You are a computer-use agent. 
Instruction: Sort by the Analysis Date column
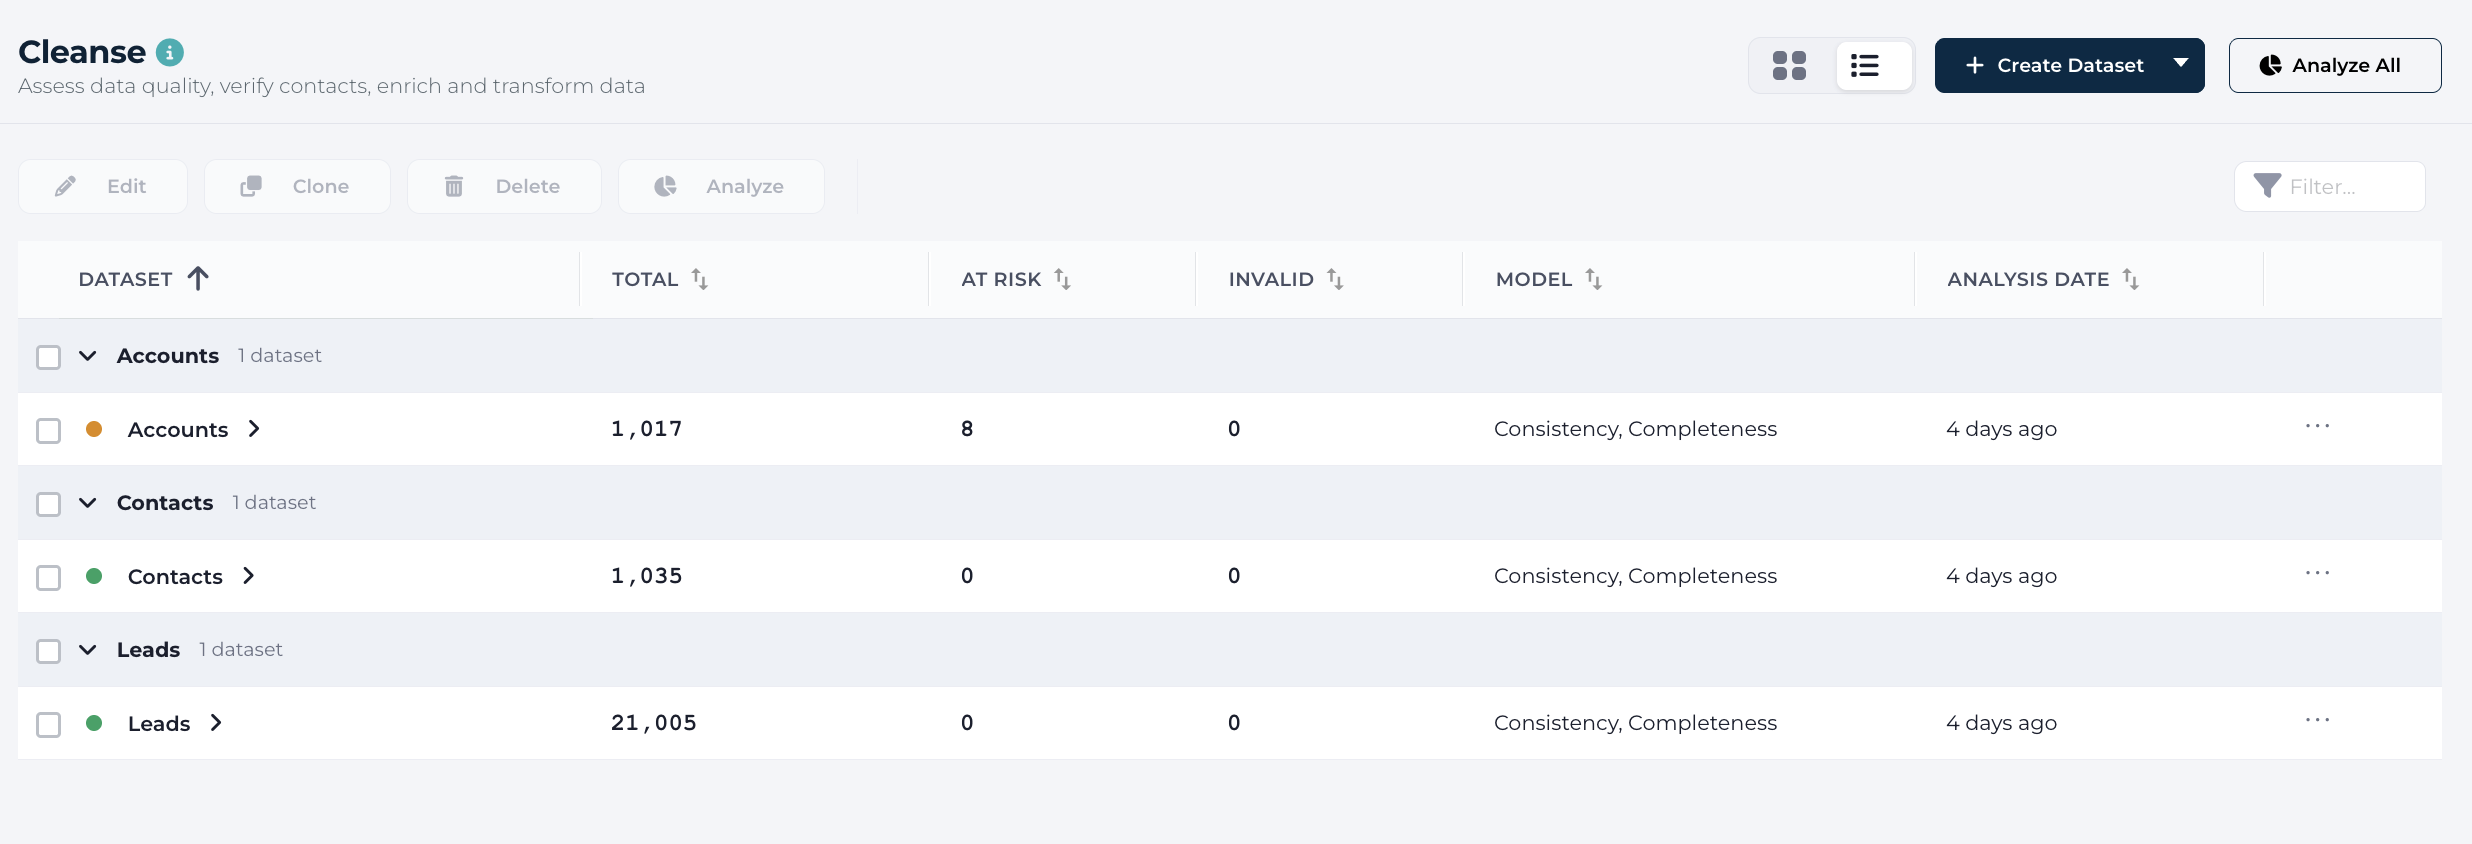tap(2130, 280)
